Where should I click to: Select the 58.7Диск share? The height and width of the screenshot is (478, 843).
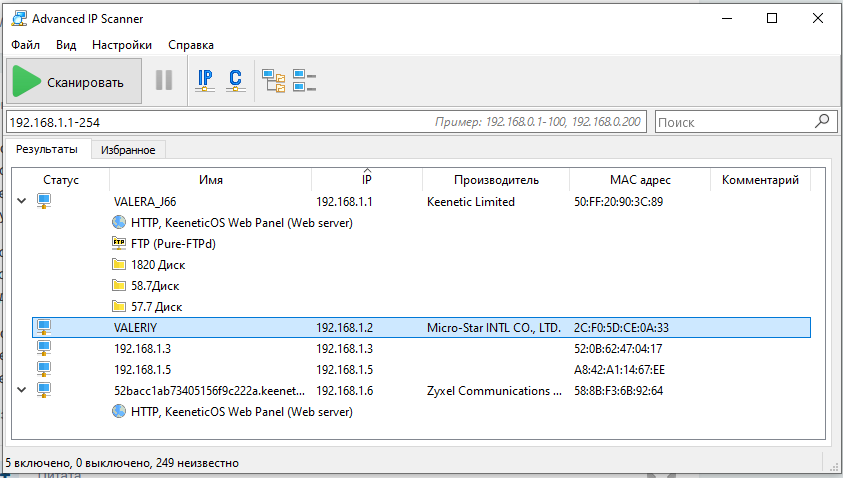pos(155,286)
